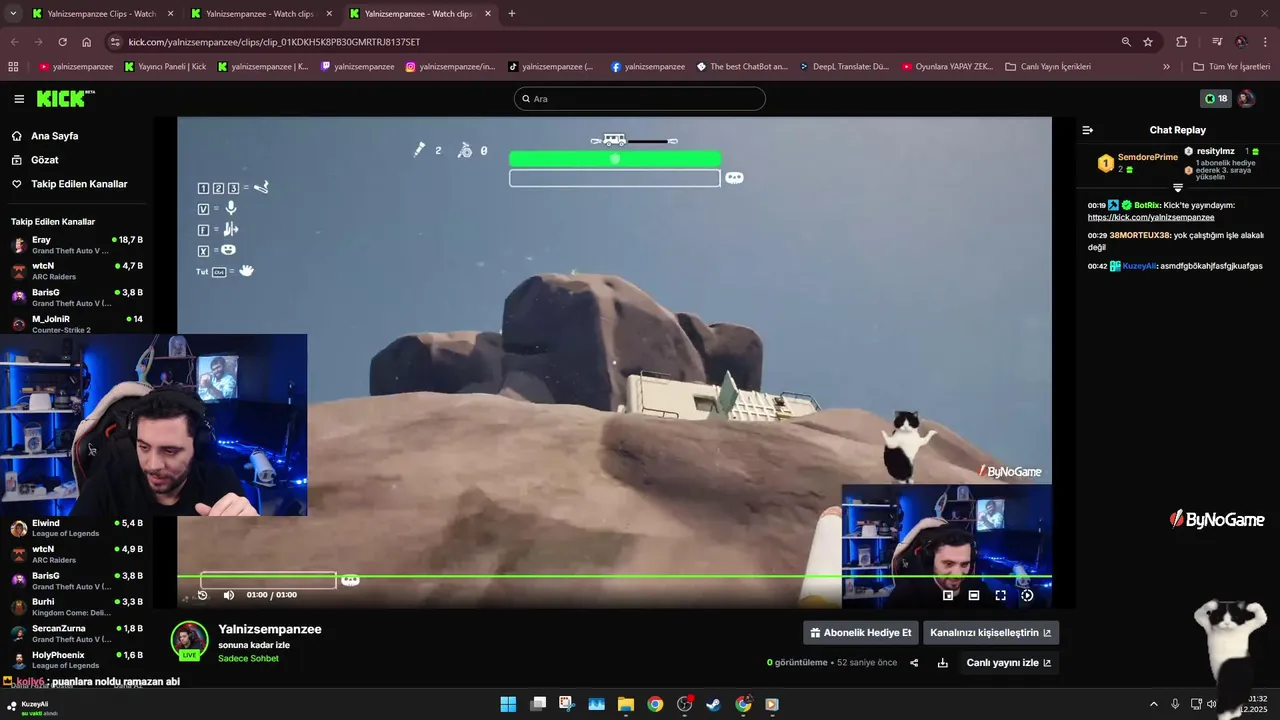Open SercanZurna channel in sidebar
Screen dimensions: 1280x720
[x=76, y=633]
